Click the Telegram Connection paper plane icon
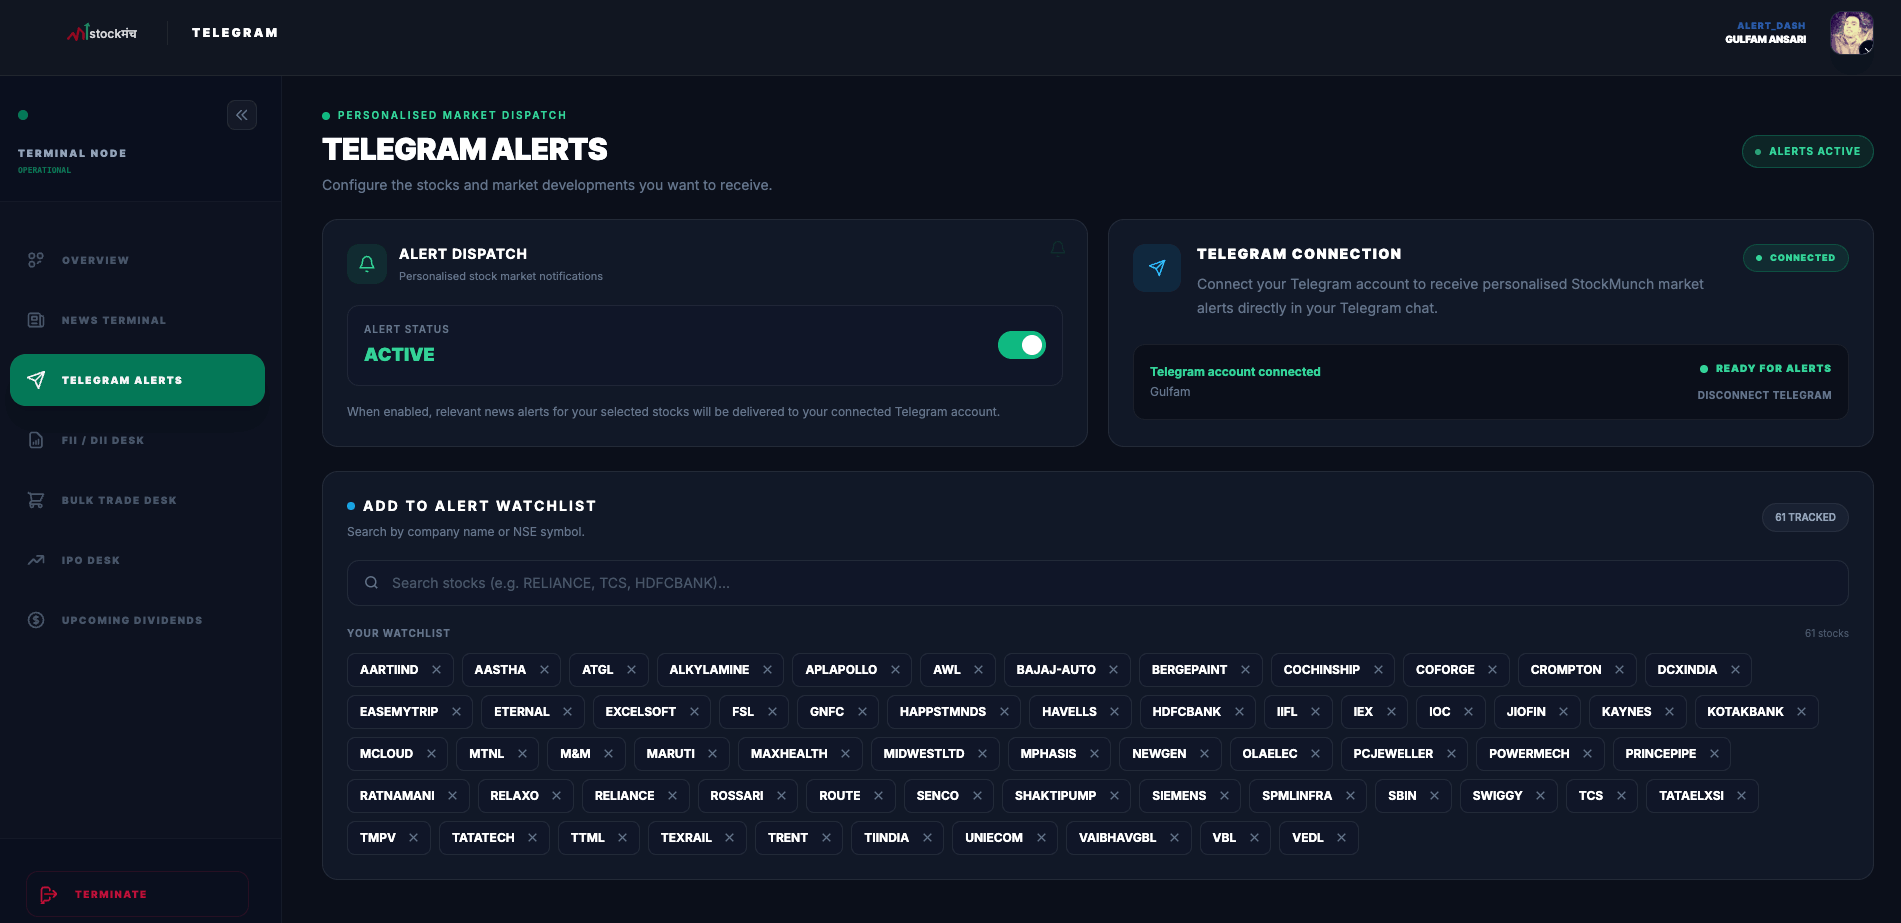Image resolution: width=1901 pixels, height=923 pixels. [x=1157, y=268]
